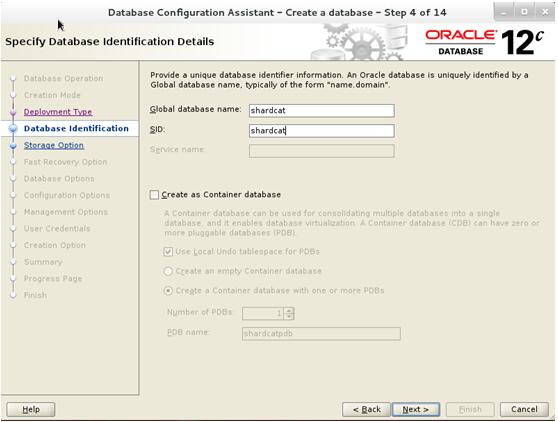The width and height of the screenshot is (558, 422).
Task: Click the Management Options step
Action: tap(65, 212)
